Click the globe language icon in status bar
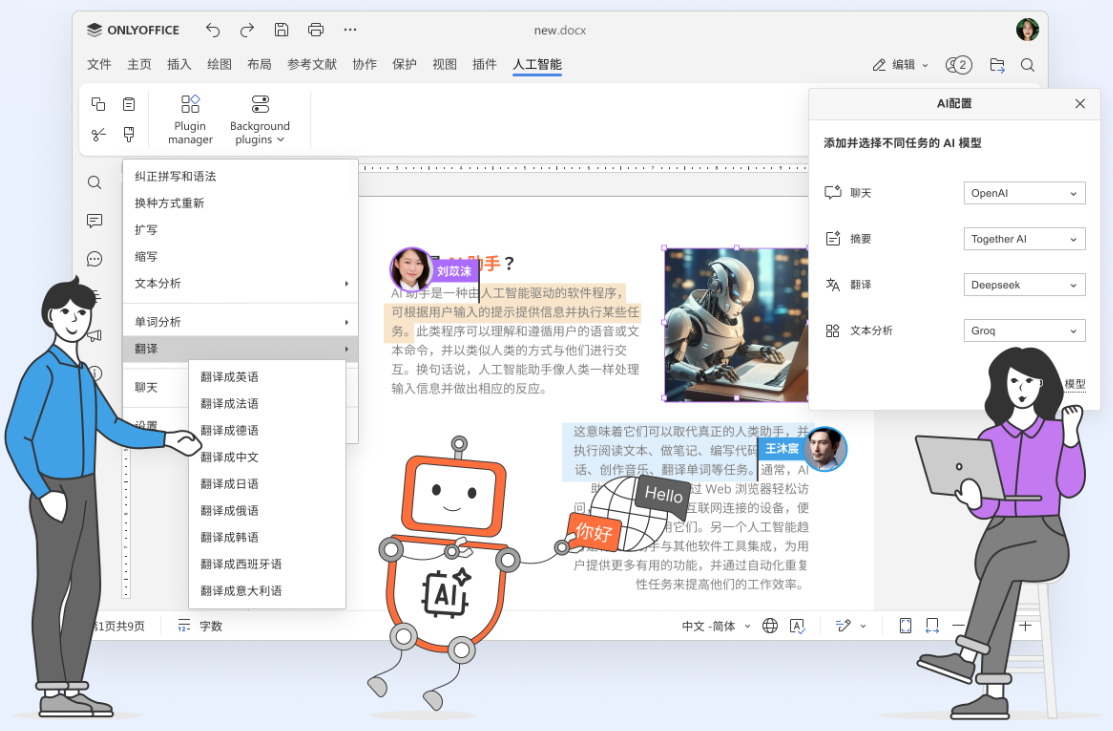The height and width of the screenshot is (731, 1113). pyautogui.click(x=769, y=626)
